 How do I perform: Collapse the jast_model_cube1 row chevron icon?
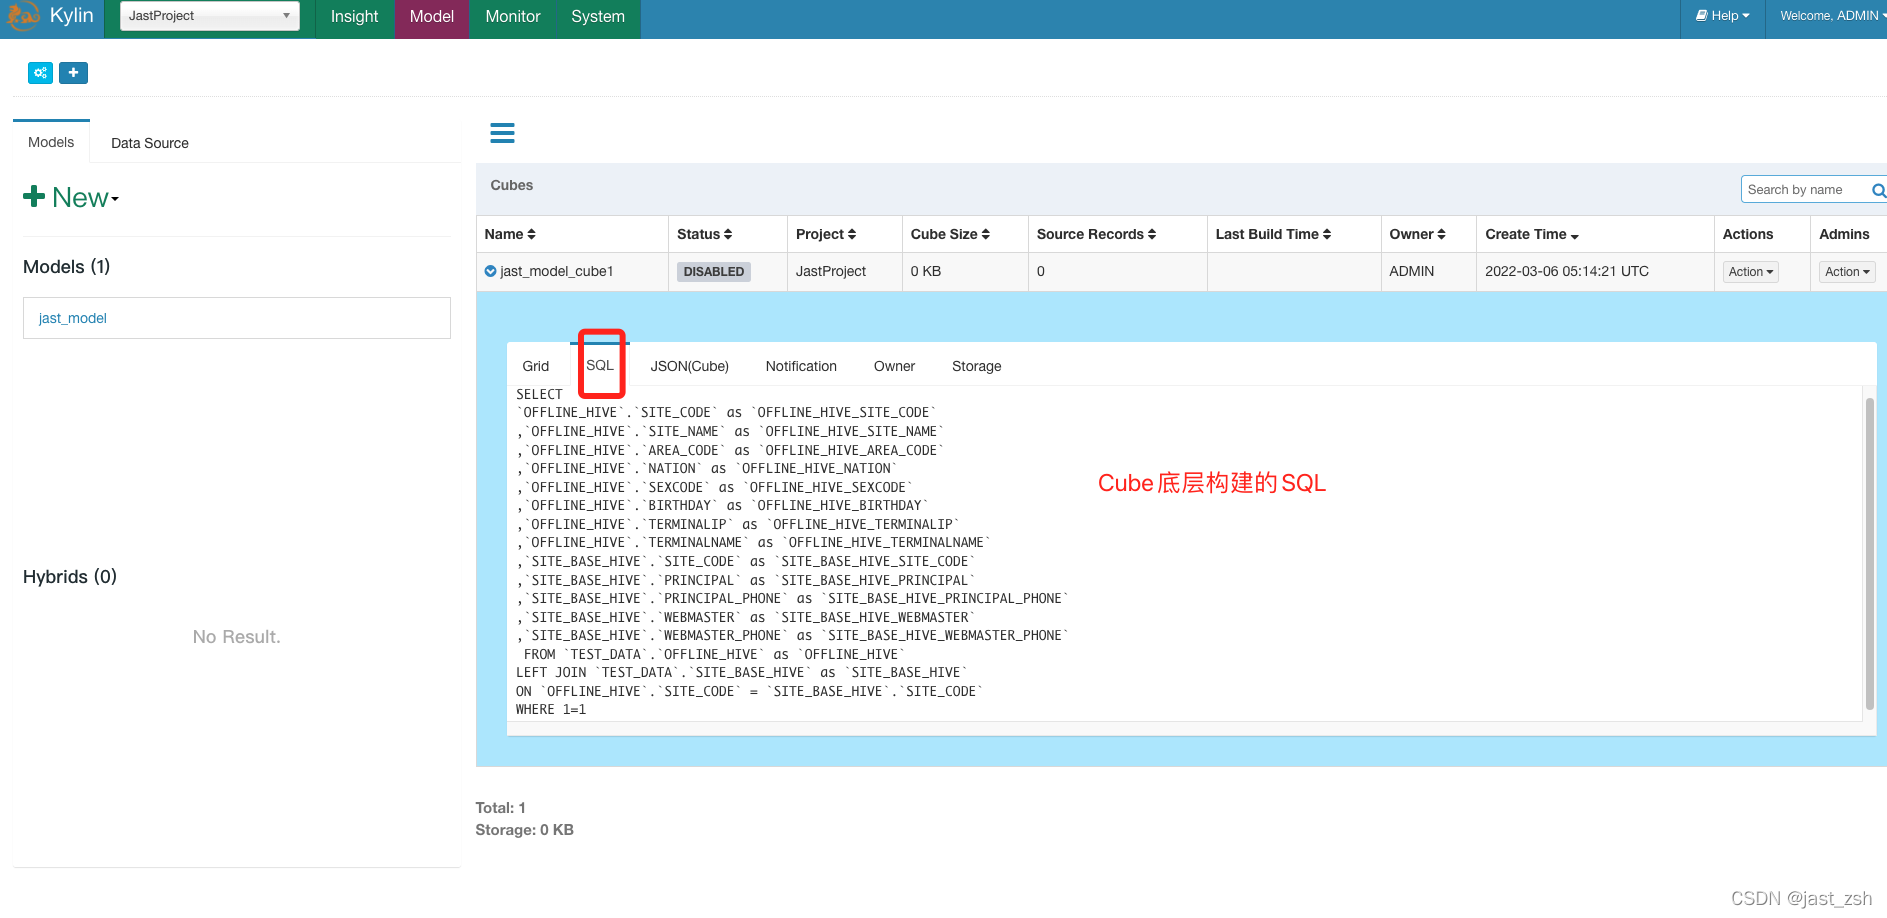(490, 271)
